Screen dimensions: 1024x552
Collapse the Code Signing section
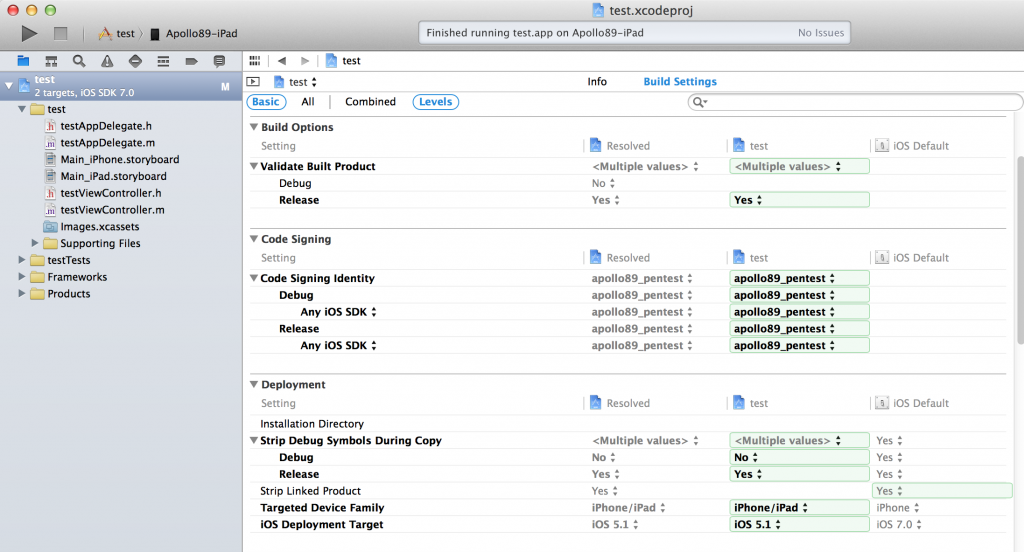pos(254,238)
